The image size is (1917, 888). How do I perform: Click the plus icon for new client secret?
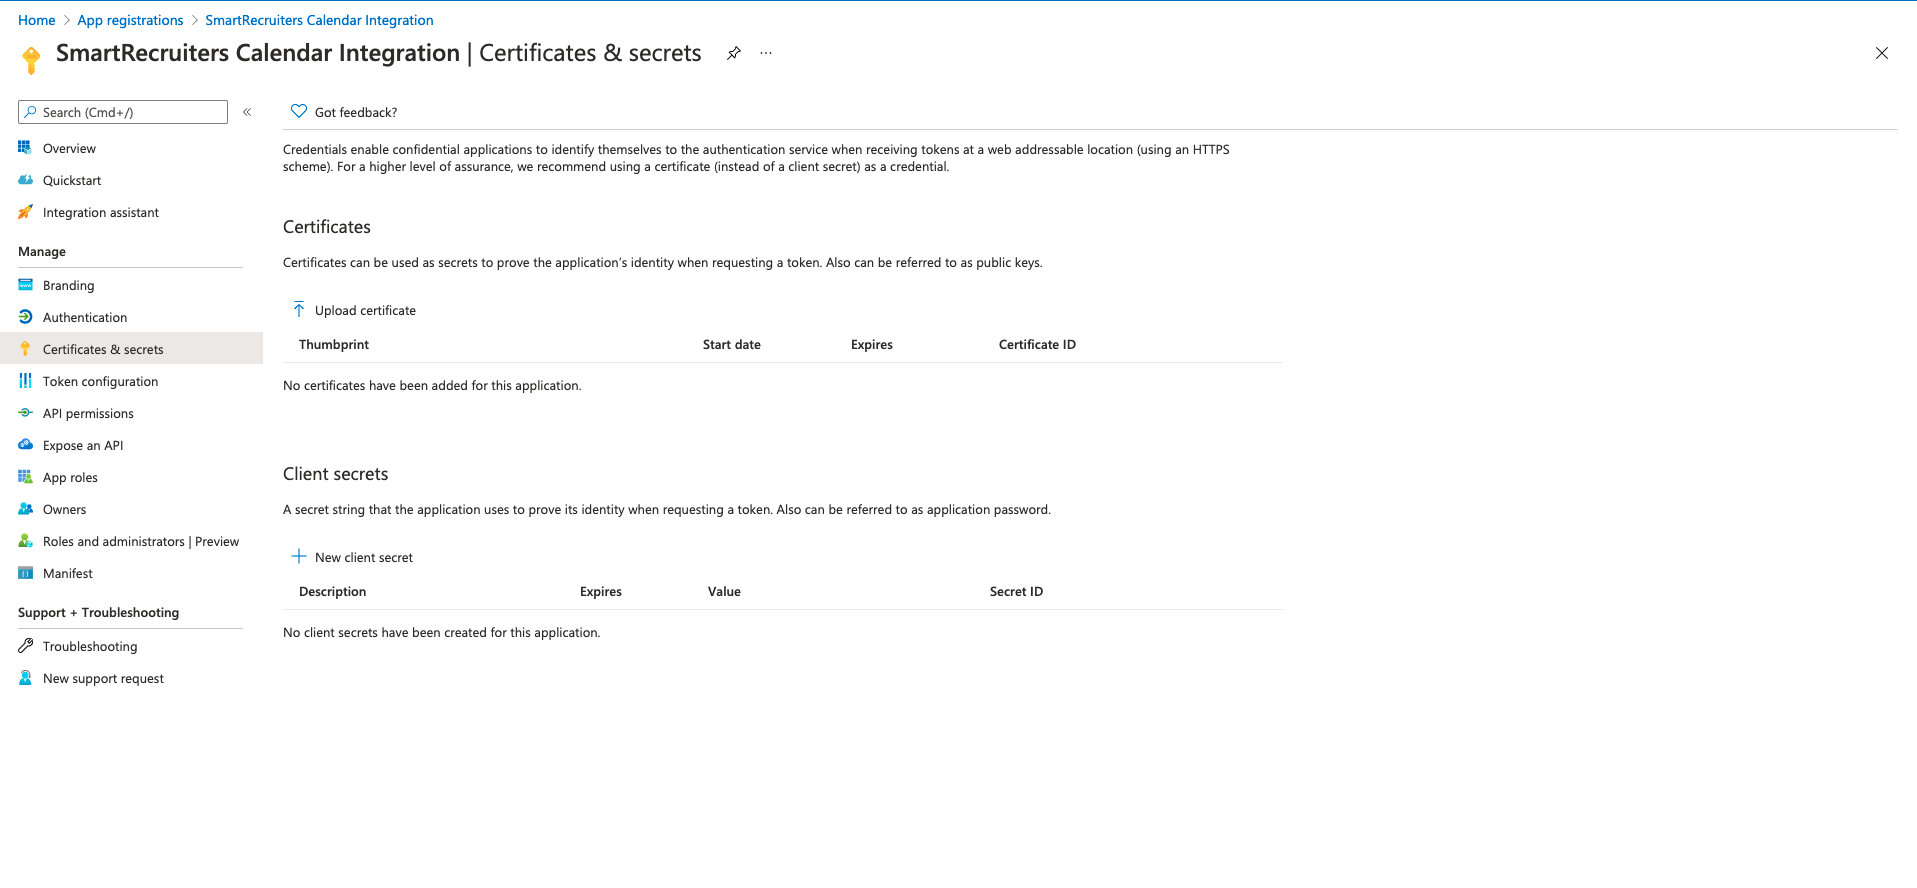click(298, 556)
